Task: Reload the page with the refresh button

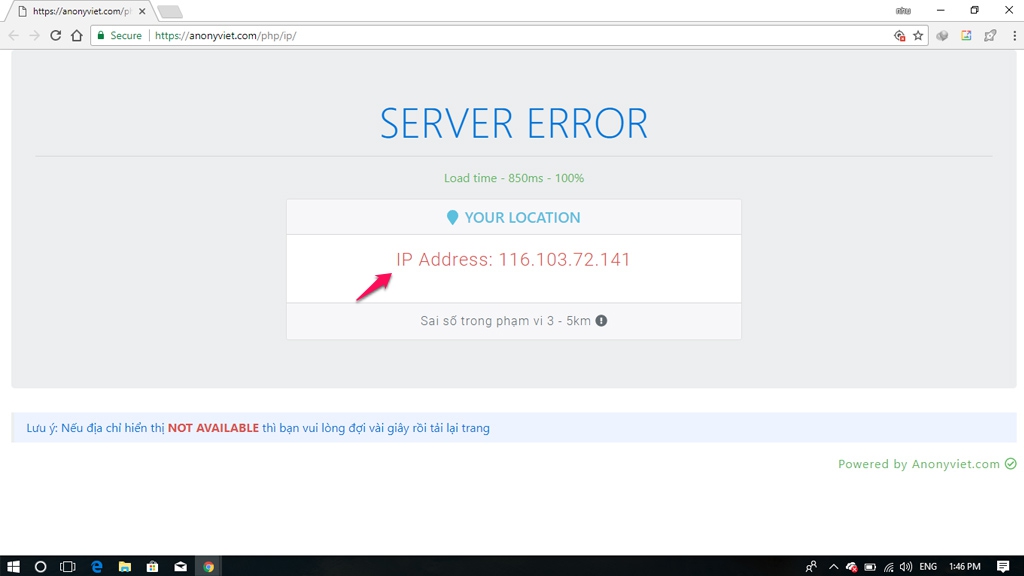Action: 56,35
